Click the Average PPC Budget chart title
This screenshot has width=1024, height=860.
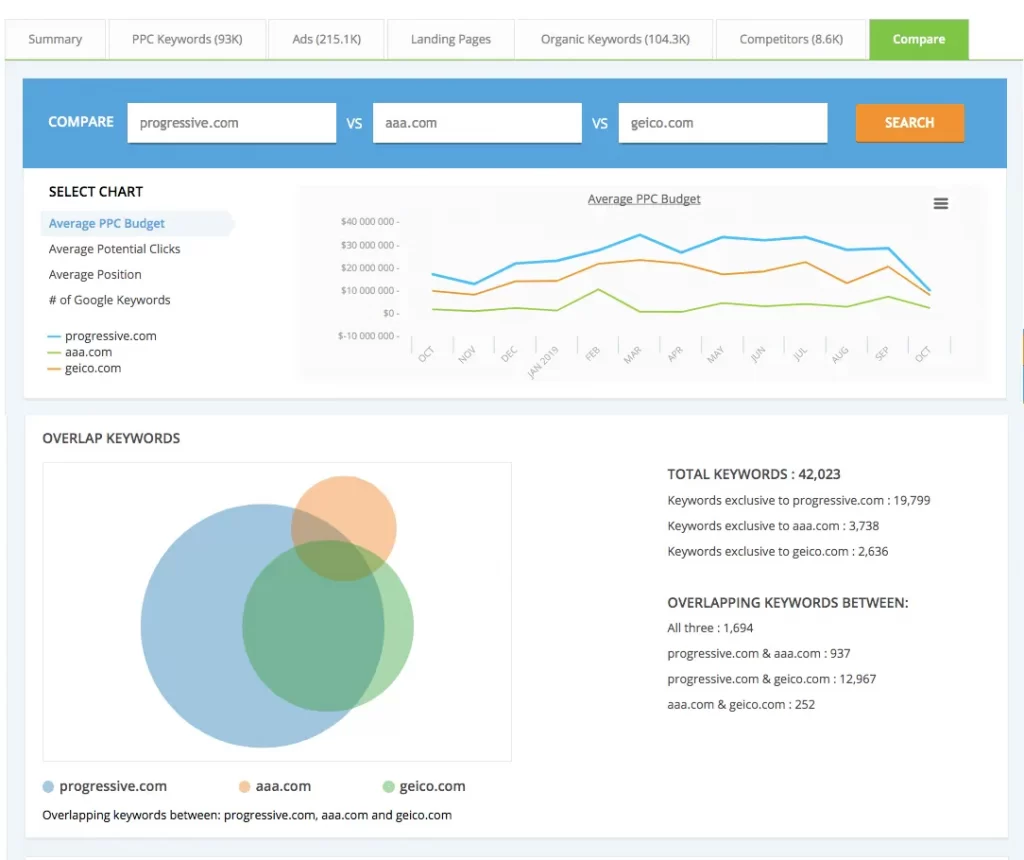(x=644, y=199)
